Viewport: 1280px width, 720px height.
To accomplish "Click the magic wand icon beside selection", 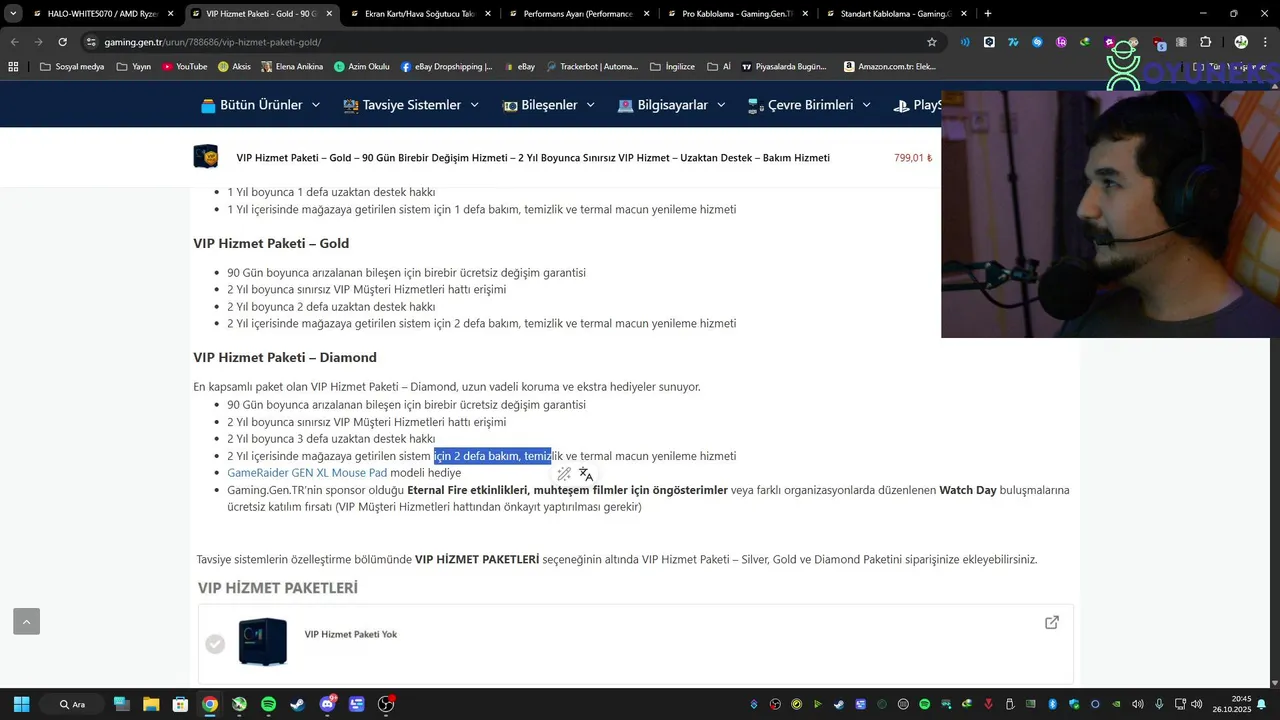I will 564,474.
